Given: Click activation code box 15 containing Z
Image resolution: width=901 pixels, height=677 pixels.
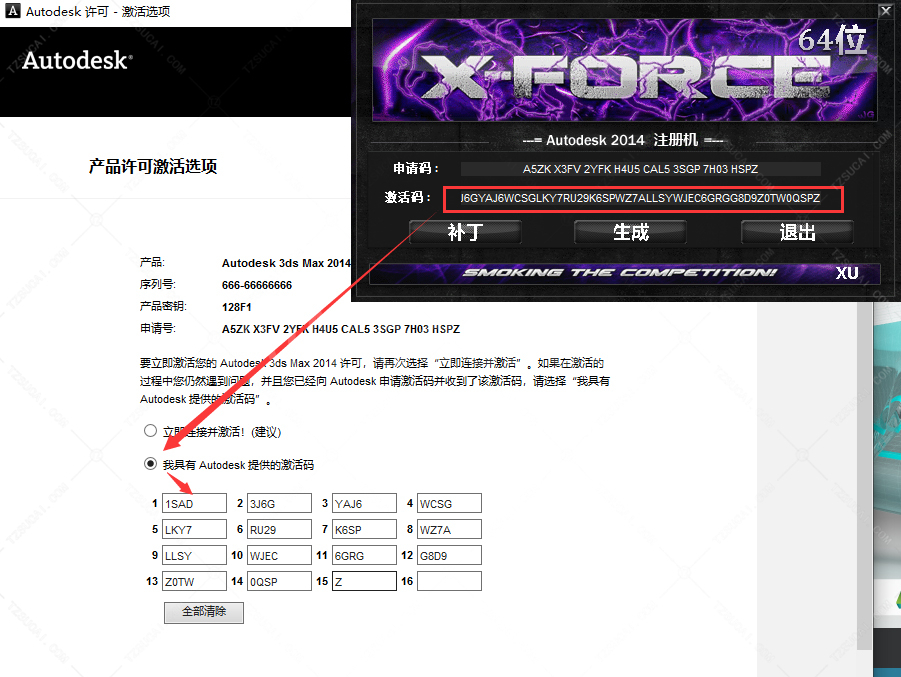Looking at the screenshot, I should click(x=364, y=581).
